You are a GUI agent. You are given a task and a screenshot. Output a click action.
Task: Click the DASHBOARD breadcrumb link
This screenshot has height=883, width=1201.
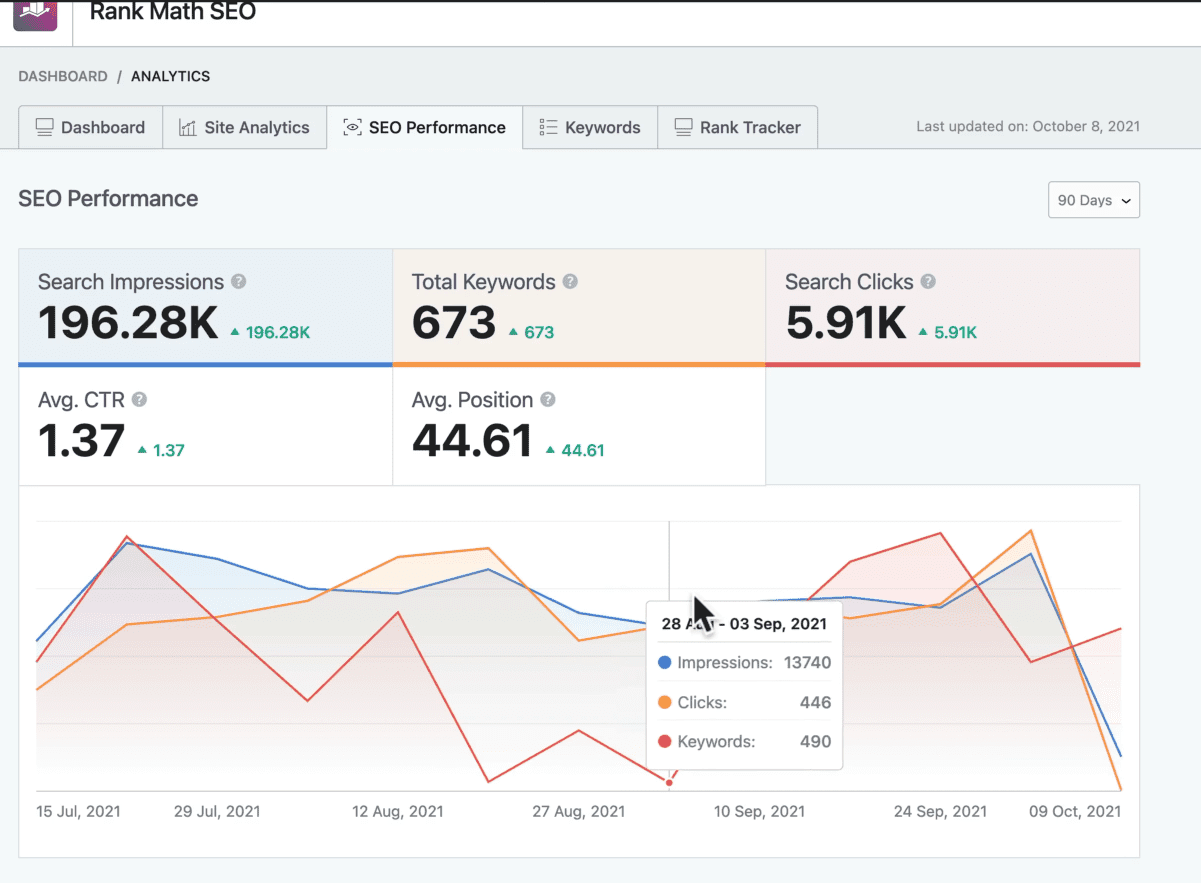click(x=63, y=76)
